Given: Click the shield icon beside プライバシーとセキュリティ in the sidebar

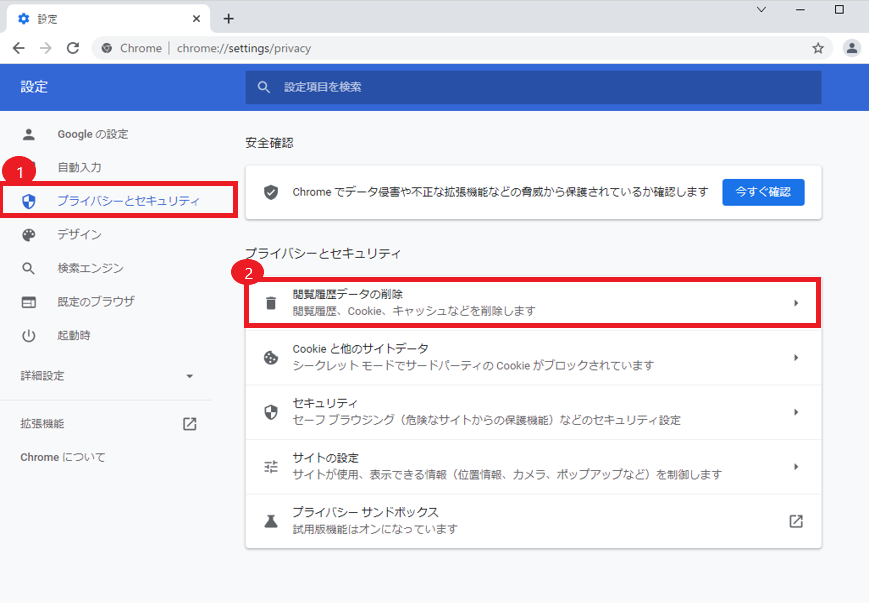Looking at the screenshot, I should [29, 201].
